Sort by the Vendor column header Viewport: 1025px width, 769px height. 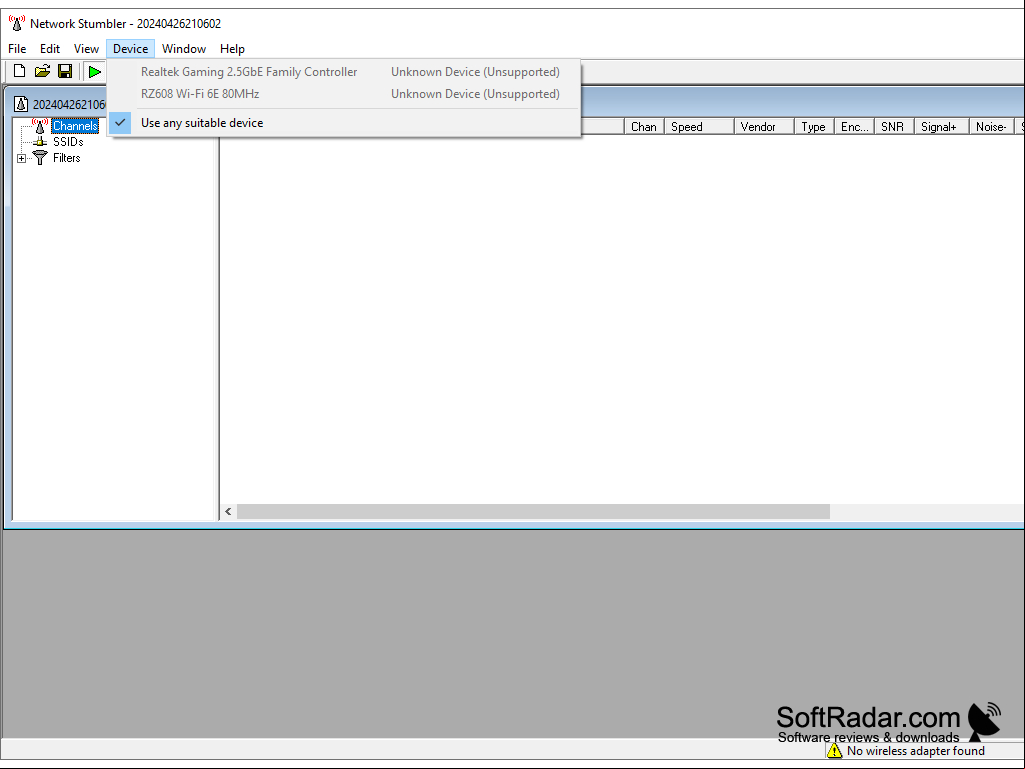click(764, 127)
